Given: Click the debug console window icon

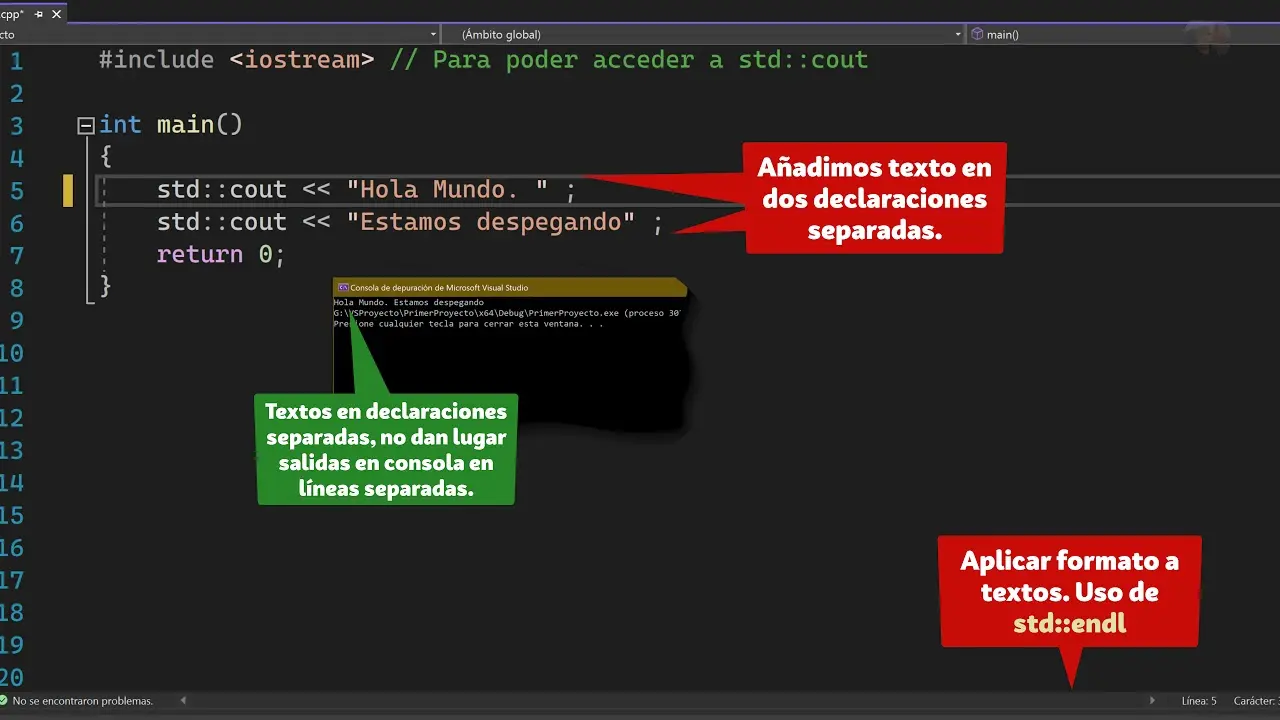Looking at the screenshot, I should [343, 288].
